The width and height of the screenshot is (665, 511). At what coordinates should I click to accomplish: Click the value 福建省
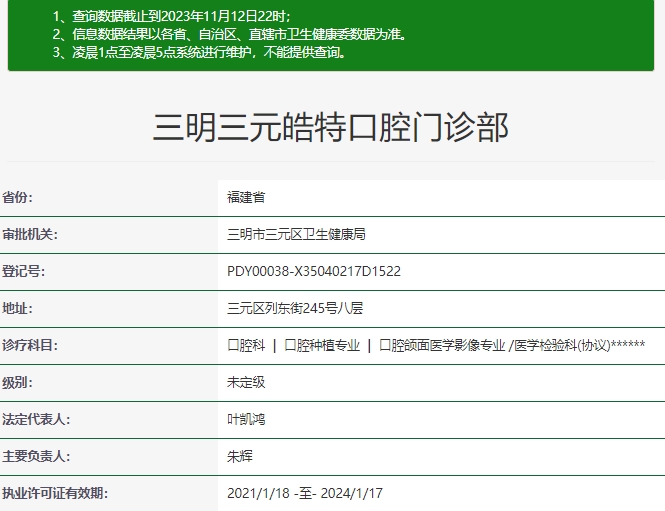[246, 197]
